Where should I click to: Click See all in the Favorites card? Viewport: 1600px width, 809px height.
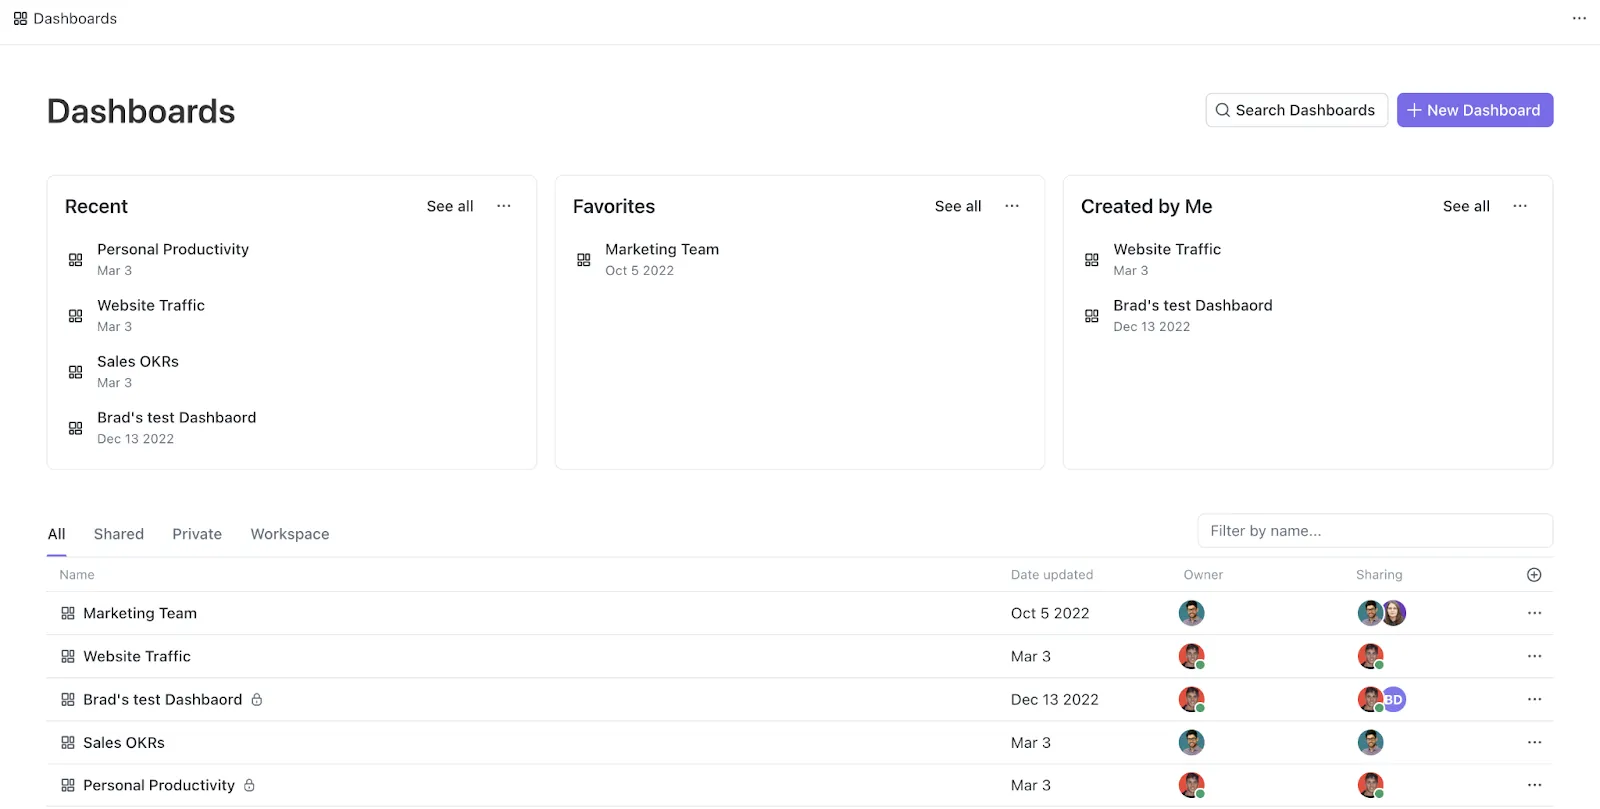(x=958, y=206)
